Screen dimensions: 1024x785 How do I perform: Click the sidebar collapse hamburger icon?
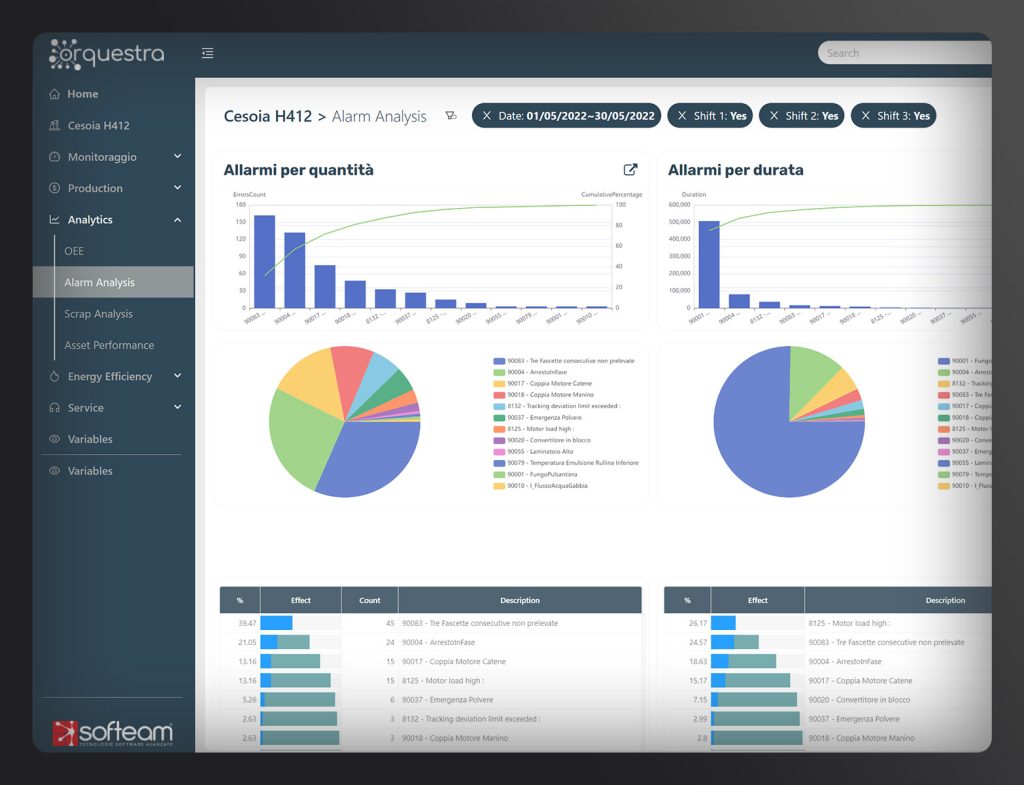click(x=207, y=54)
